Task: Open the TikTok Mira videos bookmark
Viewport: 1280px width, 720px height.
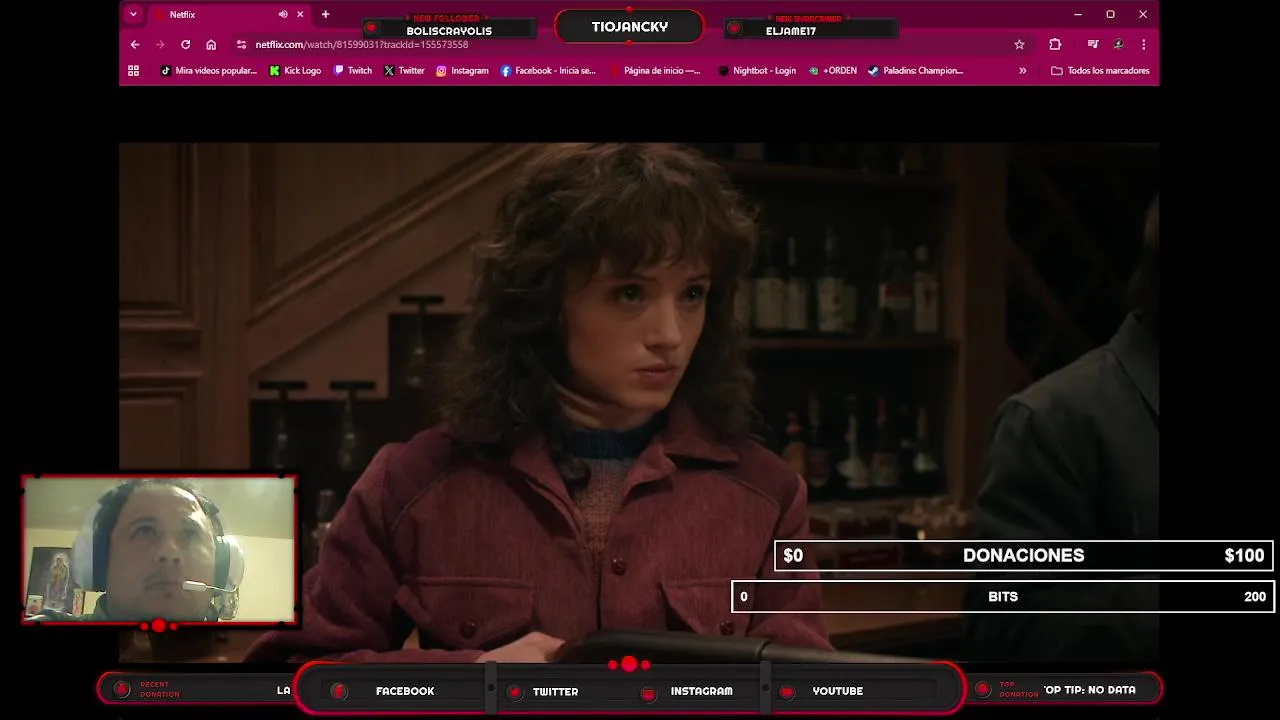Action: pyautogui.click(x=209, y=70)
